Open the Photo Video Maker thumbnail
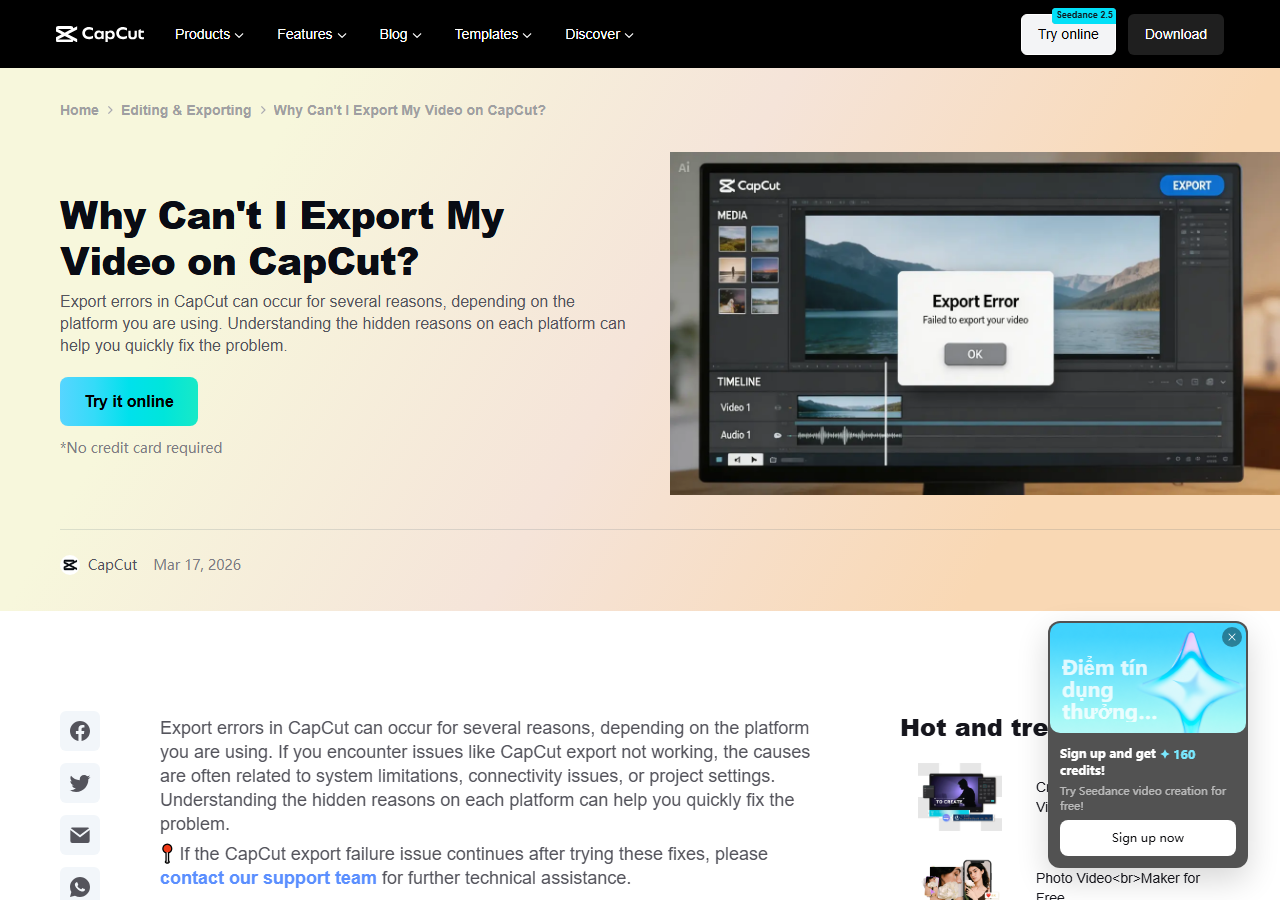 pyautogui.click(x=960, y=880)
